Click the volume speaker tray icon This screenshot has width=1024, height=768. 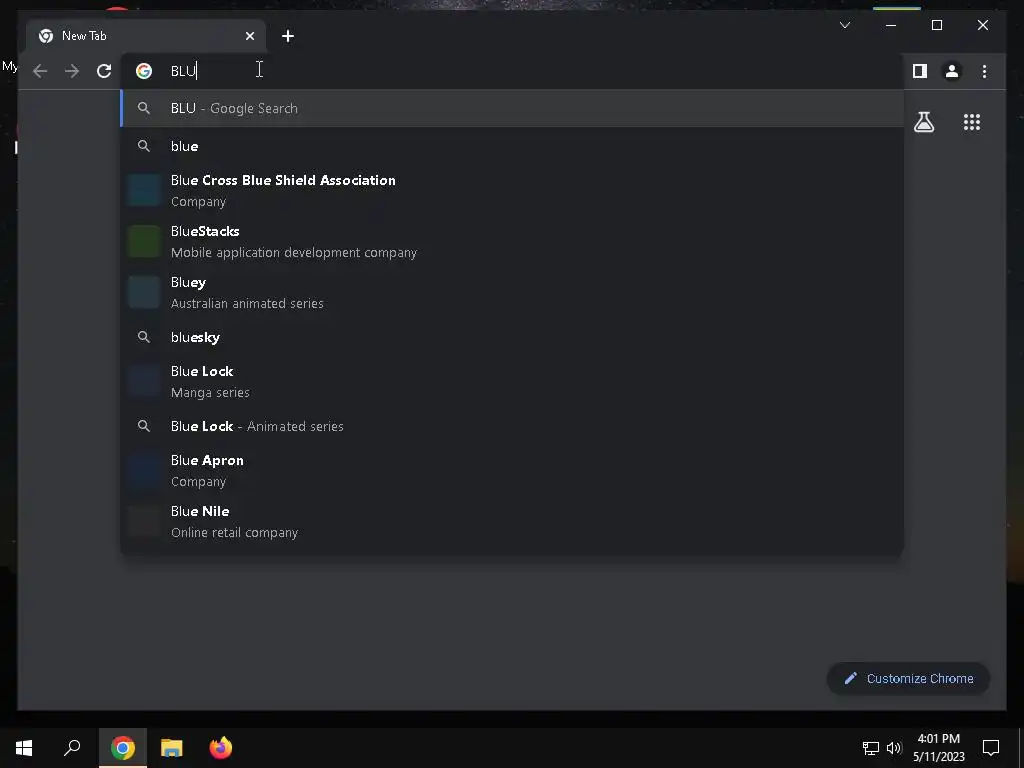point(894,748)
